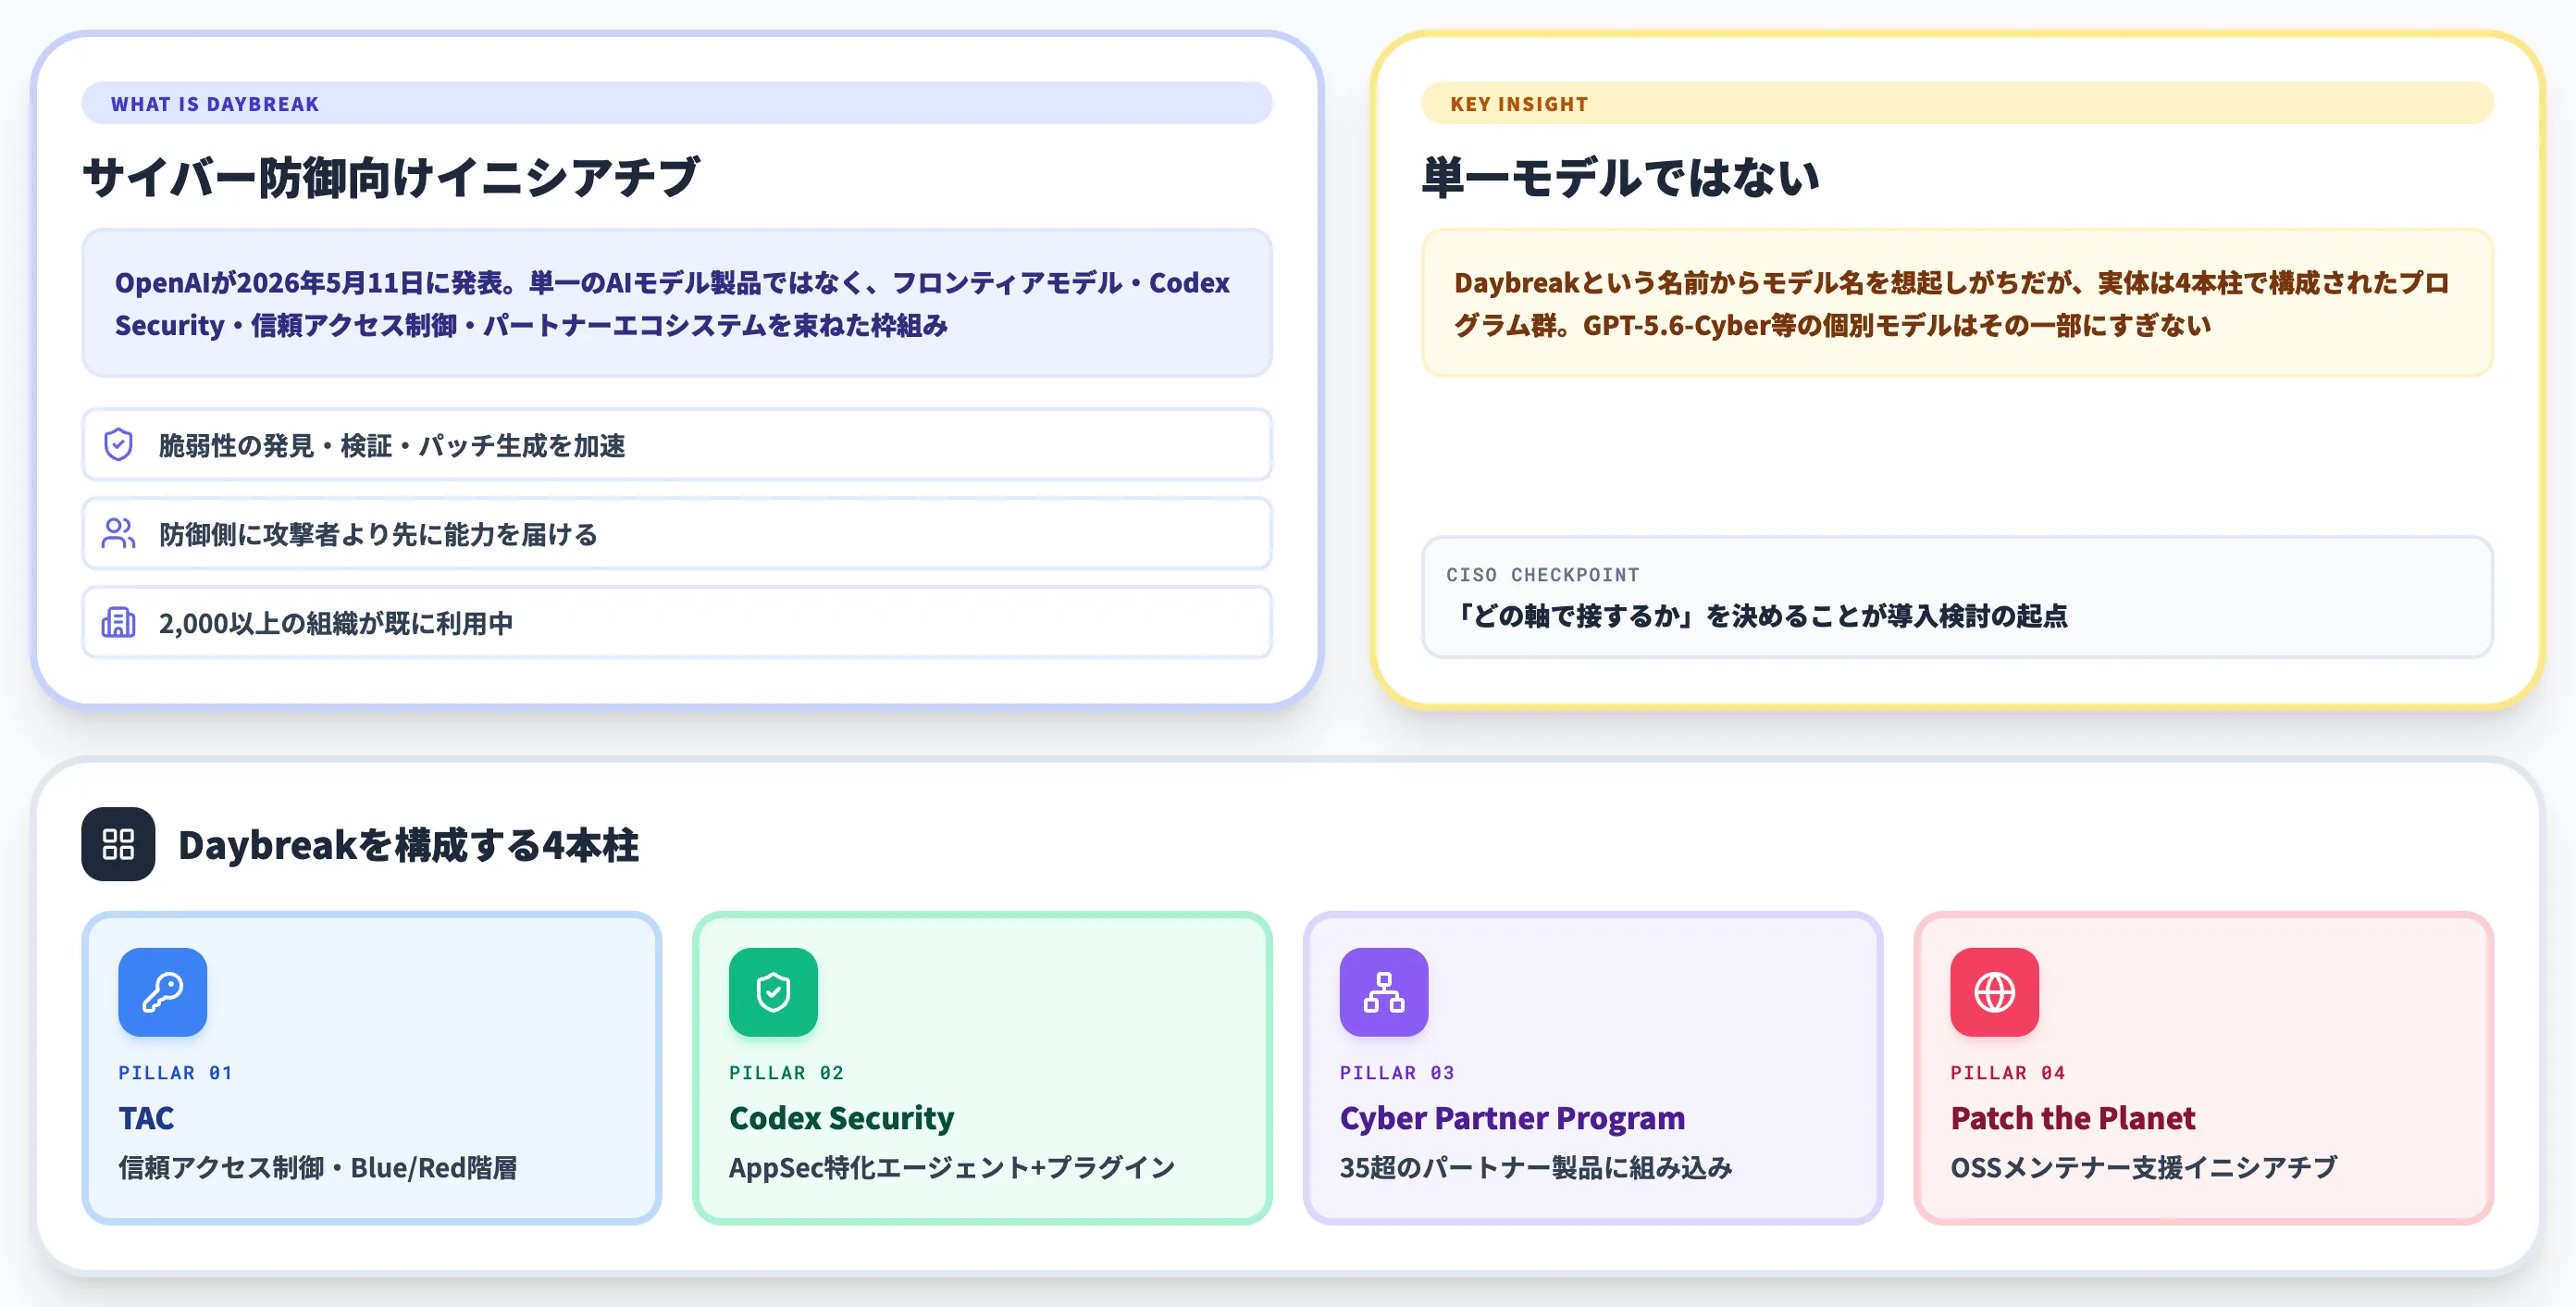Click the text 信頼アクセス制御・Blue/Red階層

(318, 1167)
